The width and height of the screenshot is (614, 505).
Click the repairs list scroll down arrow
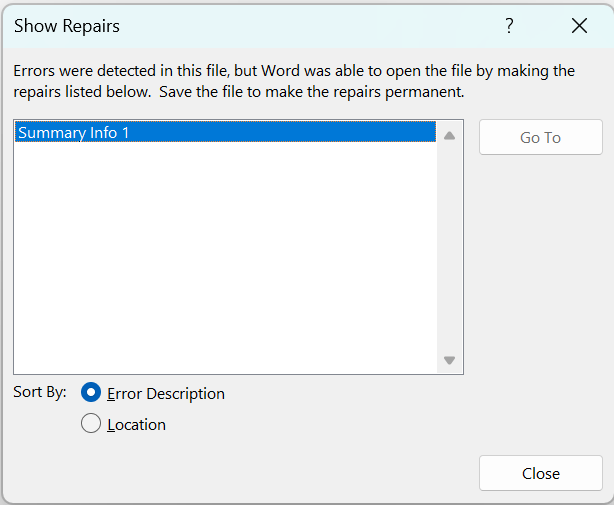coord(450,360)
